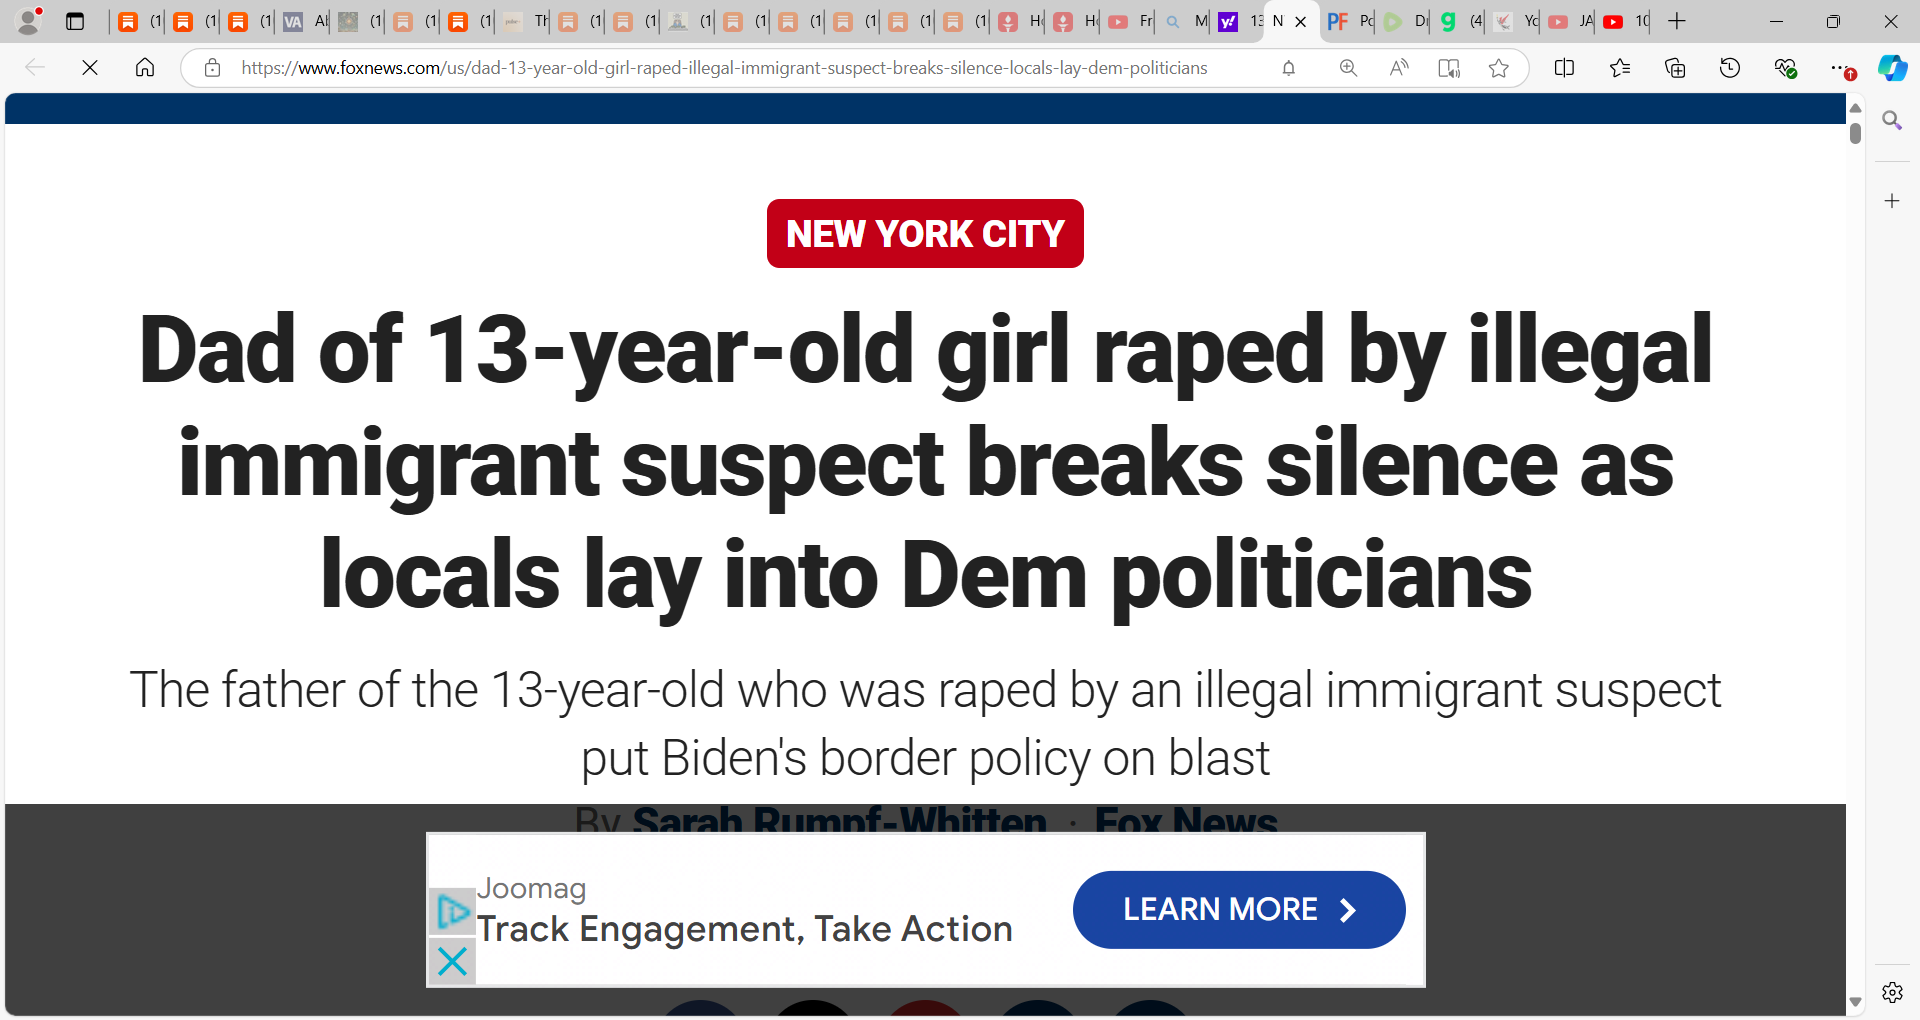The image size is (1920, 1020).
Task: Stop loading the page
Action: (90, 68)
